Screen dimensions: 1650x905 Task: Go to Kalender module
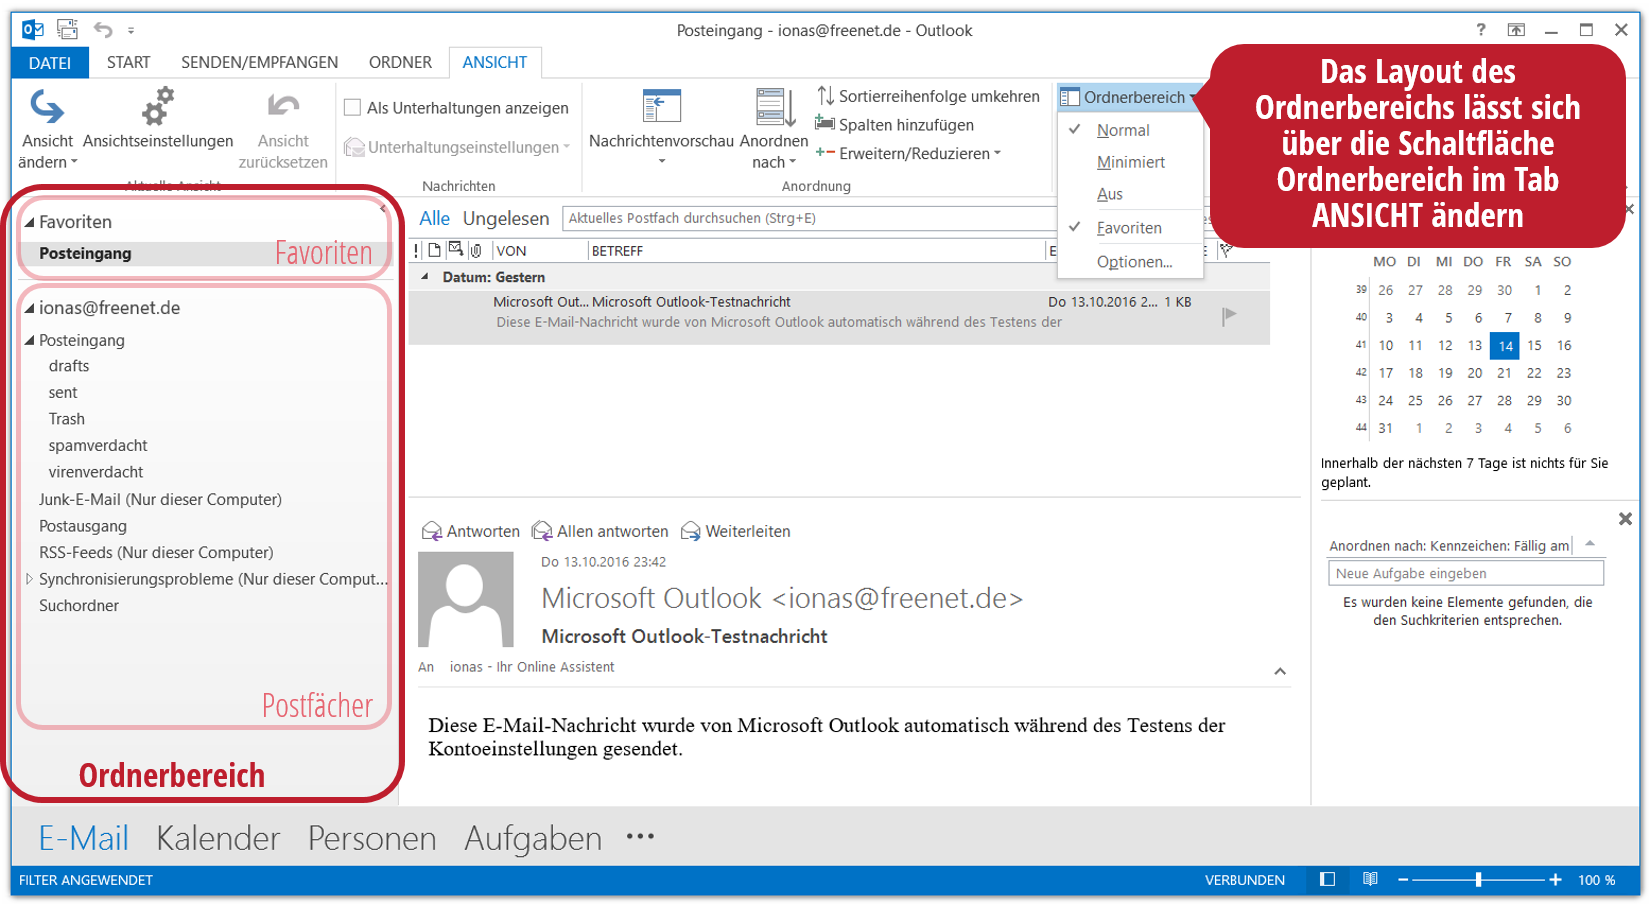(x=218, y=838)
